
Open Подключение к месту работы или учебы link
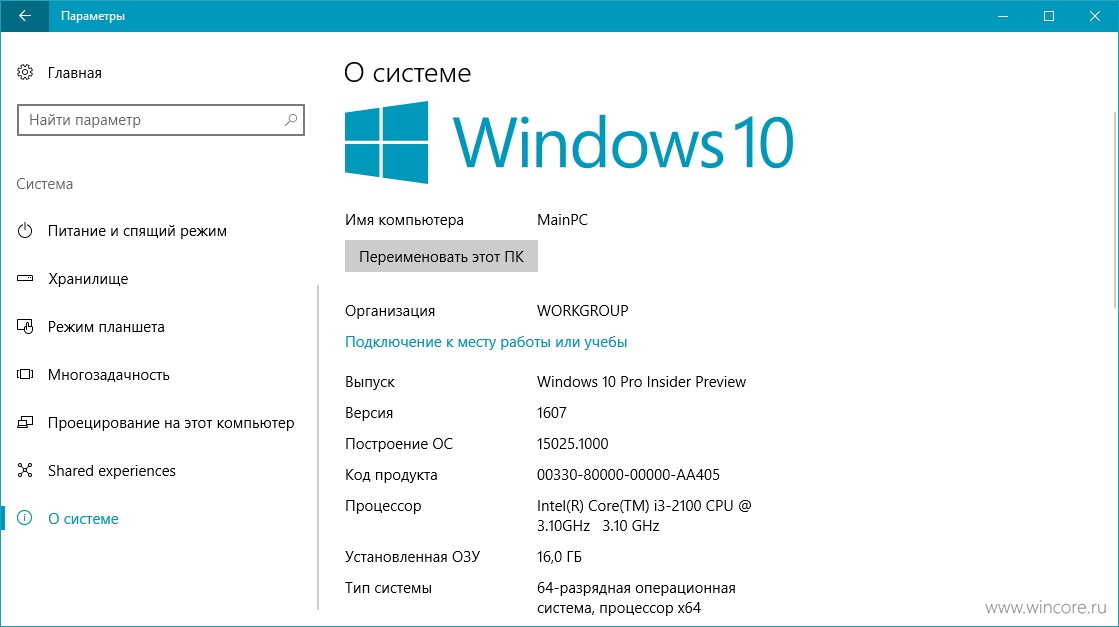pyautogui.click(x=486, y=342)
